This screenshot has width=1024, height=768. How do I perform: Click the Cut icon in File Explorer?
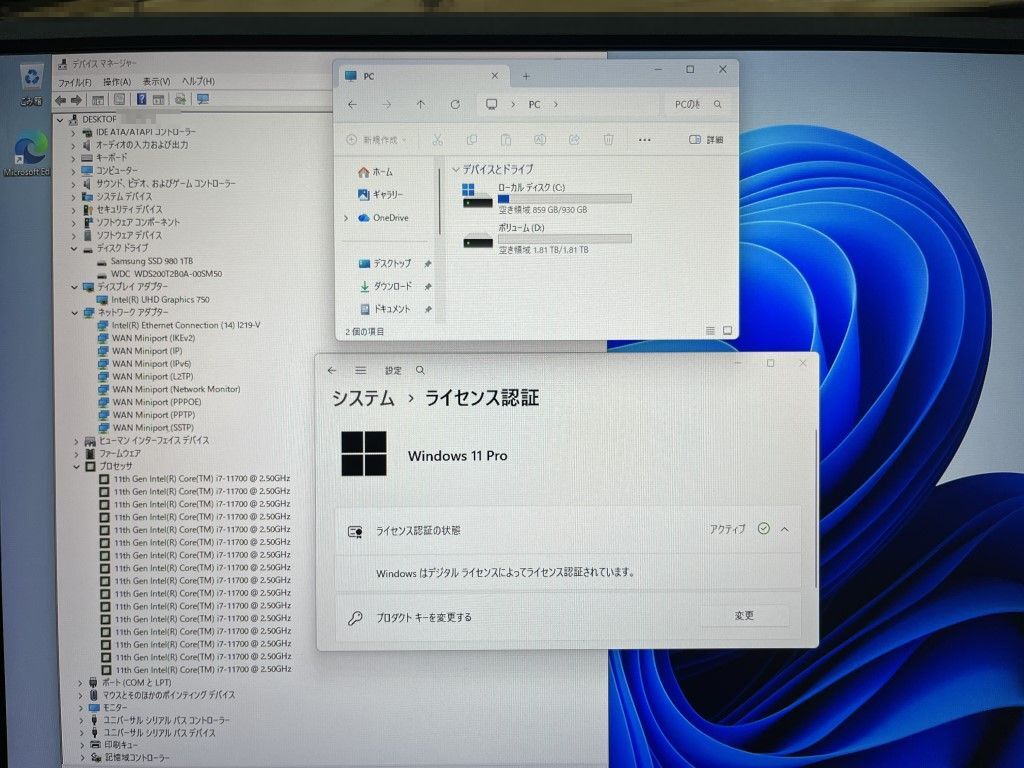coord(438,140)
